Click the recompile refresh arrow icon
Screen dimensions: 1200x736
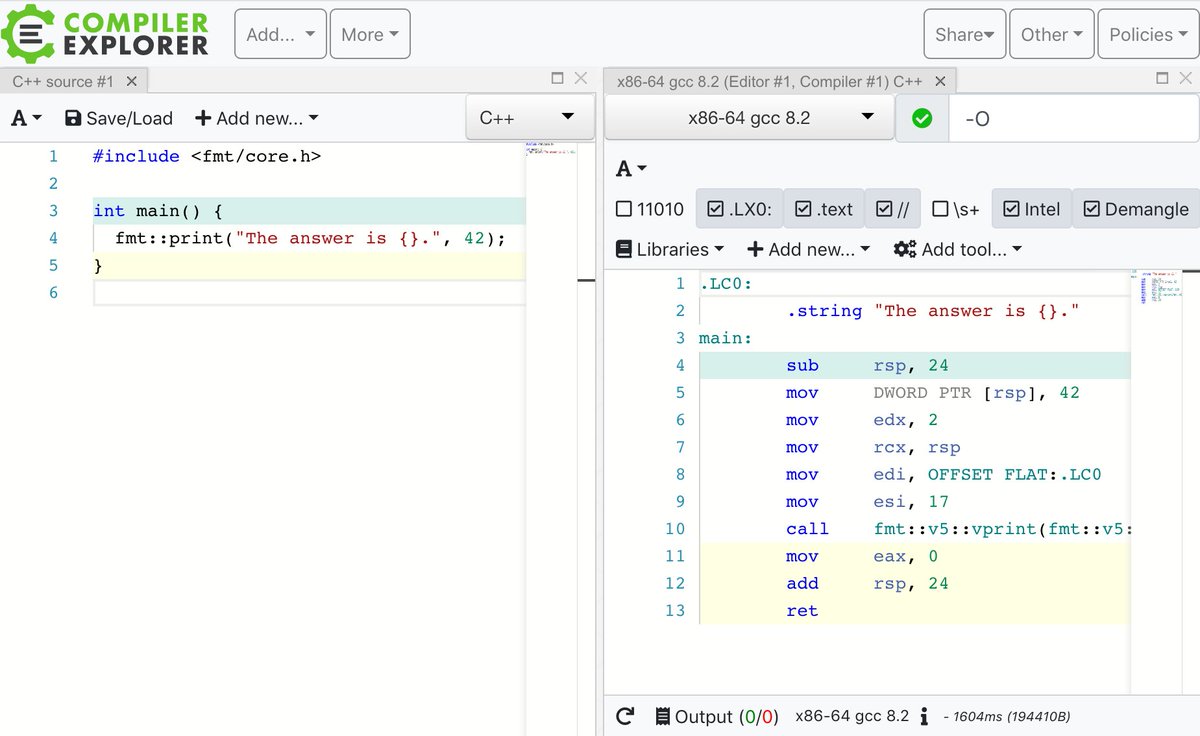tap(625, 716)
